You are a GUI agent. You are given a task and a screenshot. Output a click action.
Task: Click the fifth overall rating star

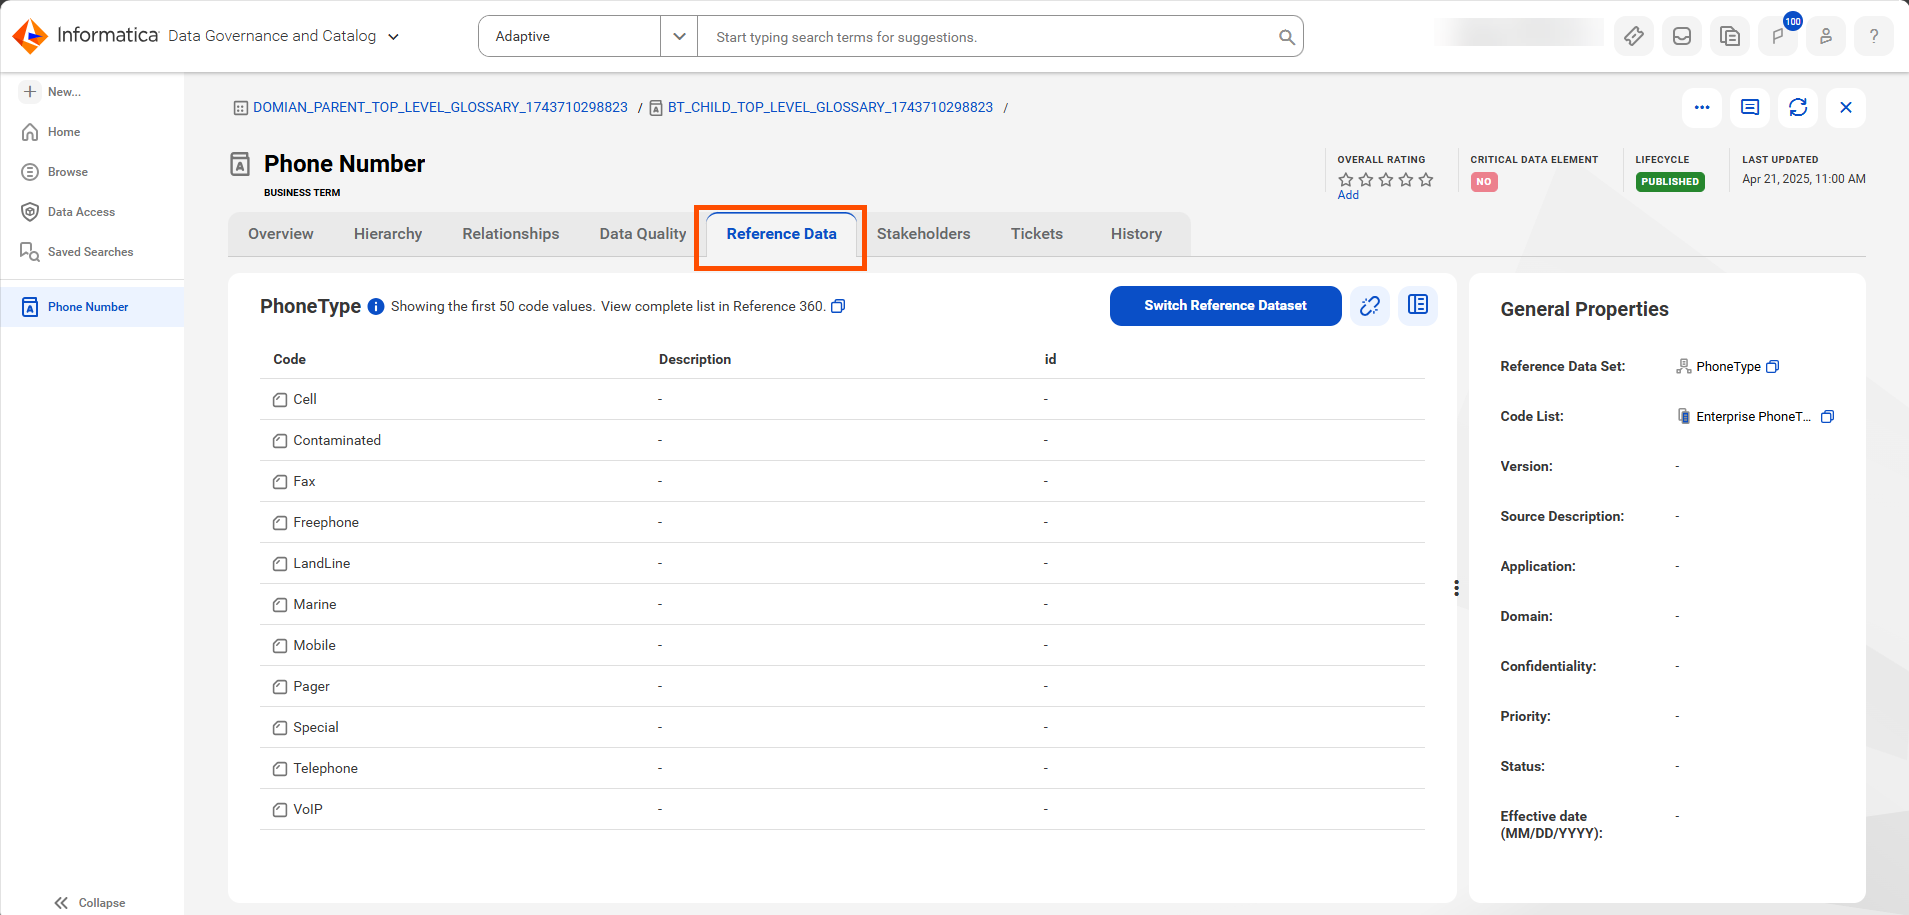tap(1426, 180)
